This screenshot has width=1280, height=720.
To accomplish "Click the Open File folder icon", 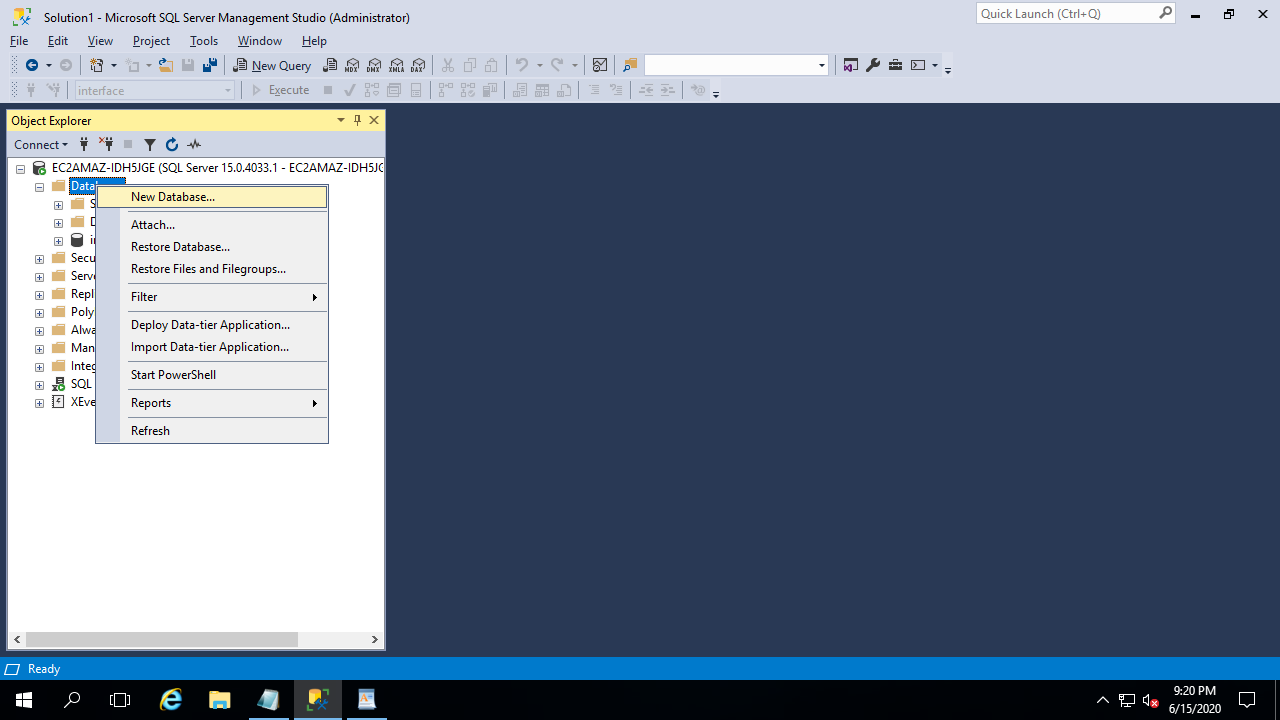I will [166, 65].
